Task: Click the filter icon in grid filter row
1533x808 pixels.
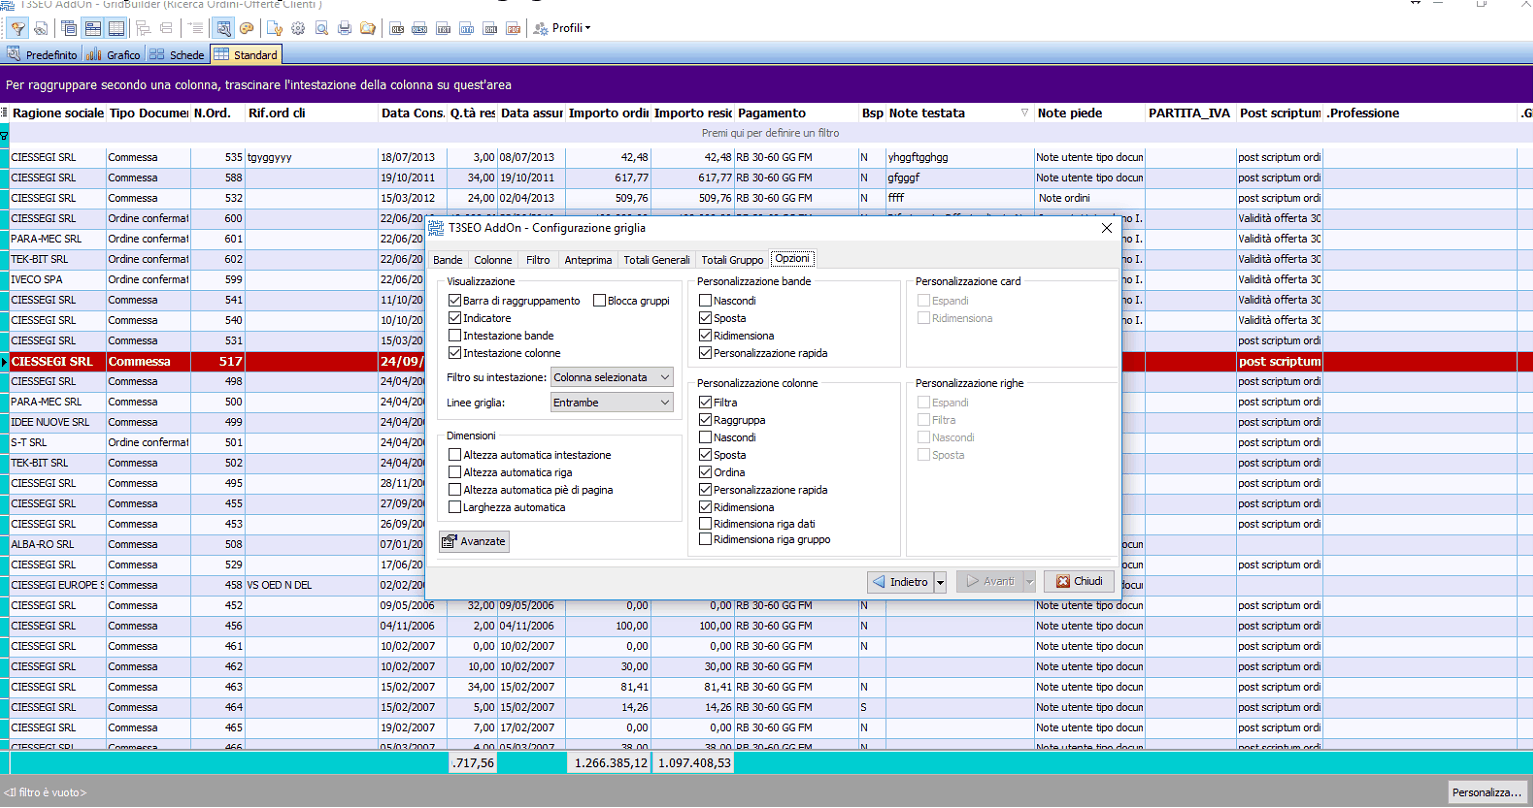Action: (4, 134)
